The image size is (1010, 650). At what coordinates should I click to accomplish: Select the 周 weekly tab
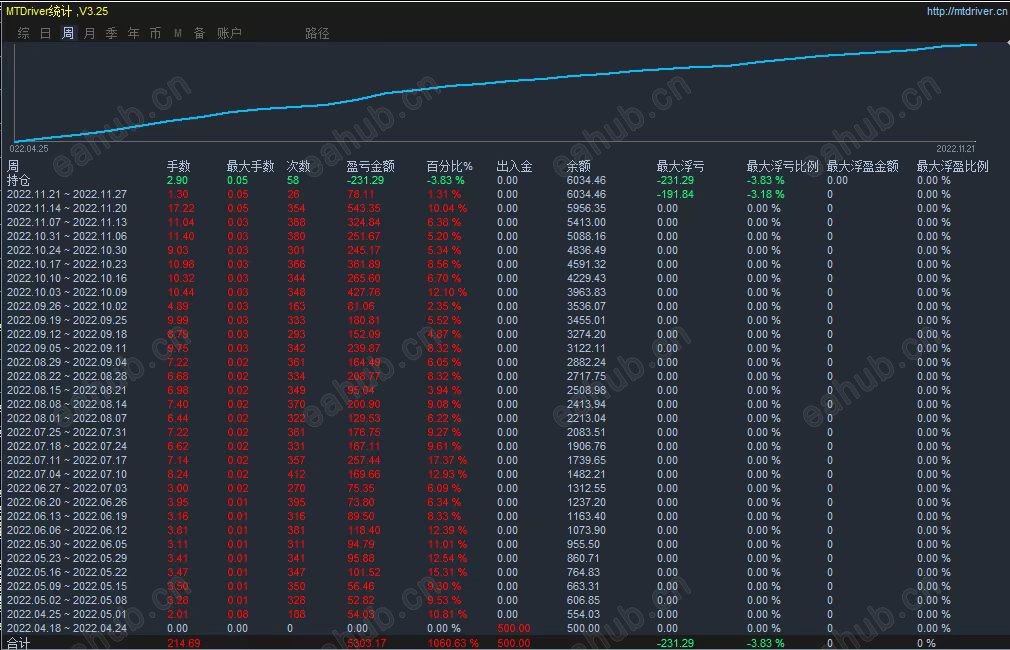tap(68, 33)
